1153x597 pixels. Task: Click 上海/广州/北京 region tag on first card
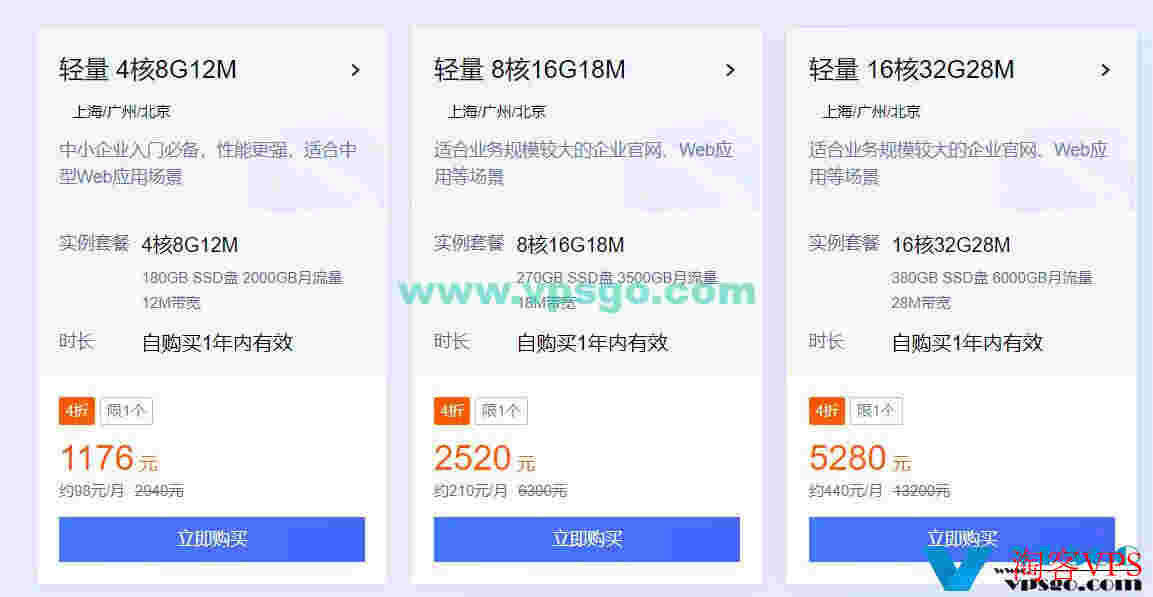pos(121,112)
